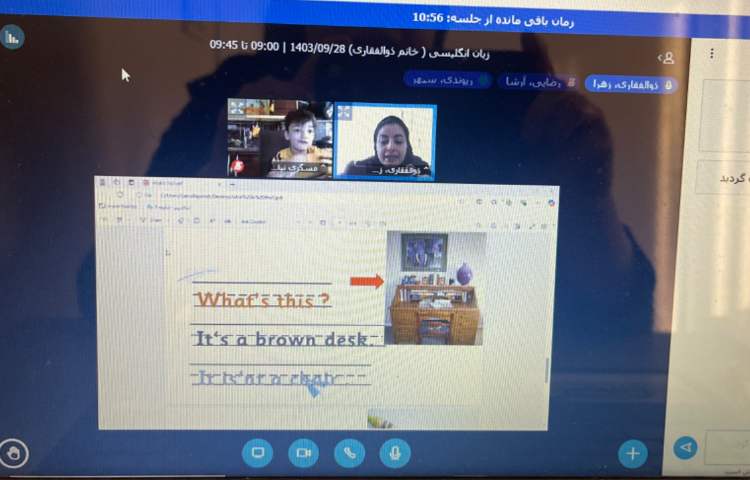Screen dimensions: 750x480
Task: Select the third participant chip with green icon
Action: pyautogui.click(x=448, y=80)
